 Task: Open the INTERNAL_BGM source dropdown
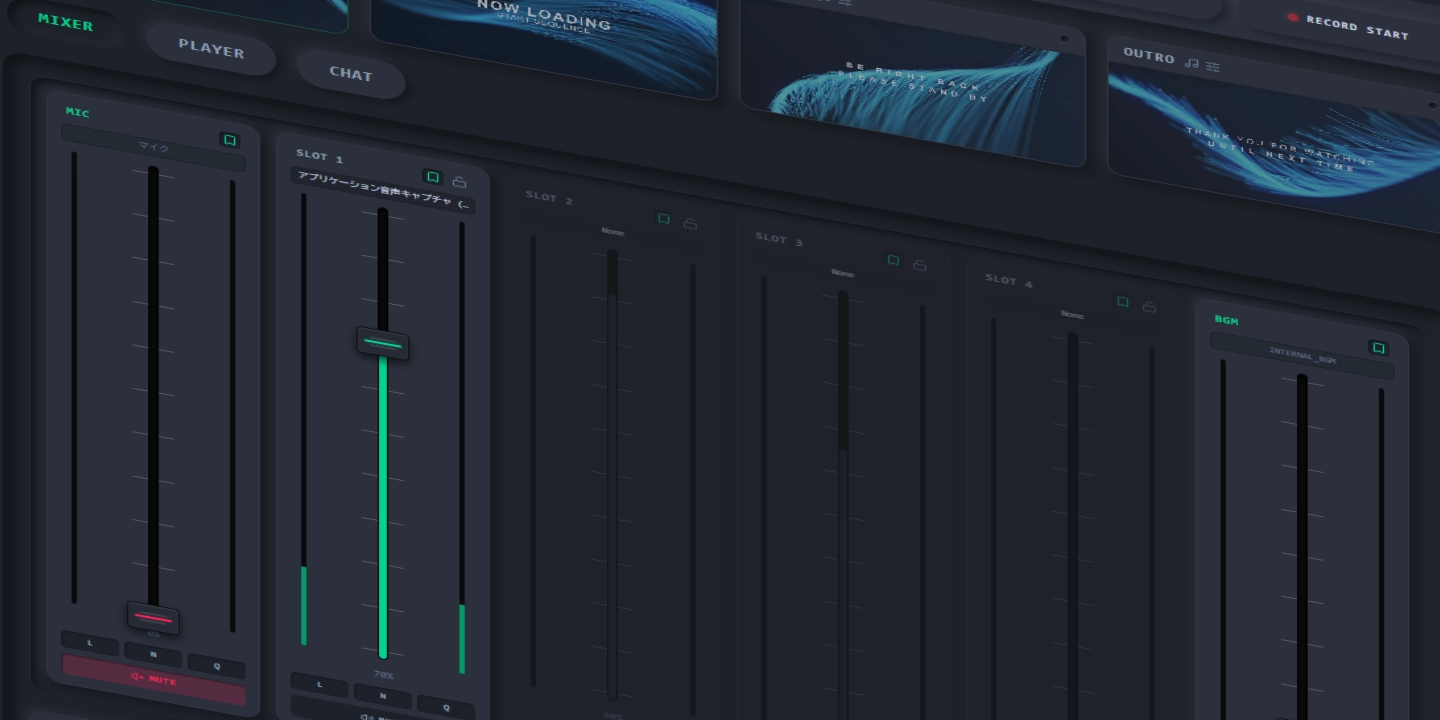click(1302, 356)
